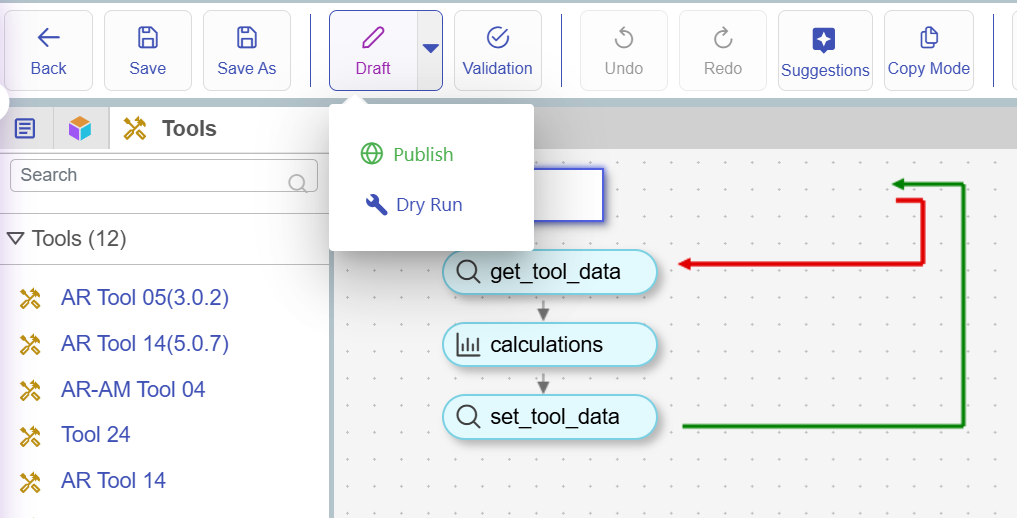Click the Undo button

(623, 51)
